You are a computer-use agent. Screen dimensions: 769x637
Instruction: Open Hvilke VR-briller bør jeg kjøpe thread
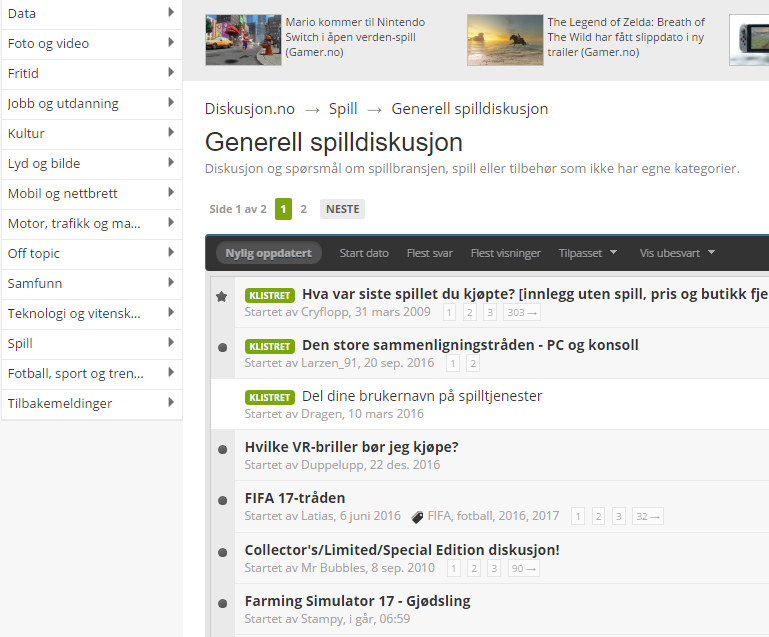click(x=352, y=447)
